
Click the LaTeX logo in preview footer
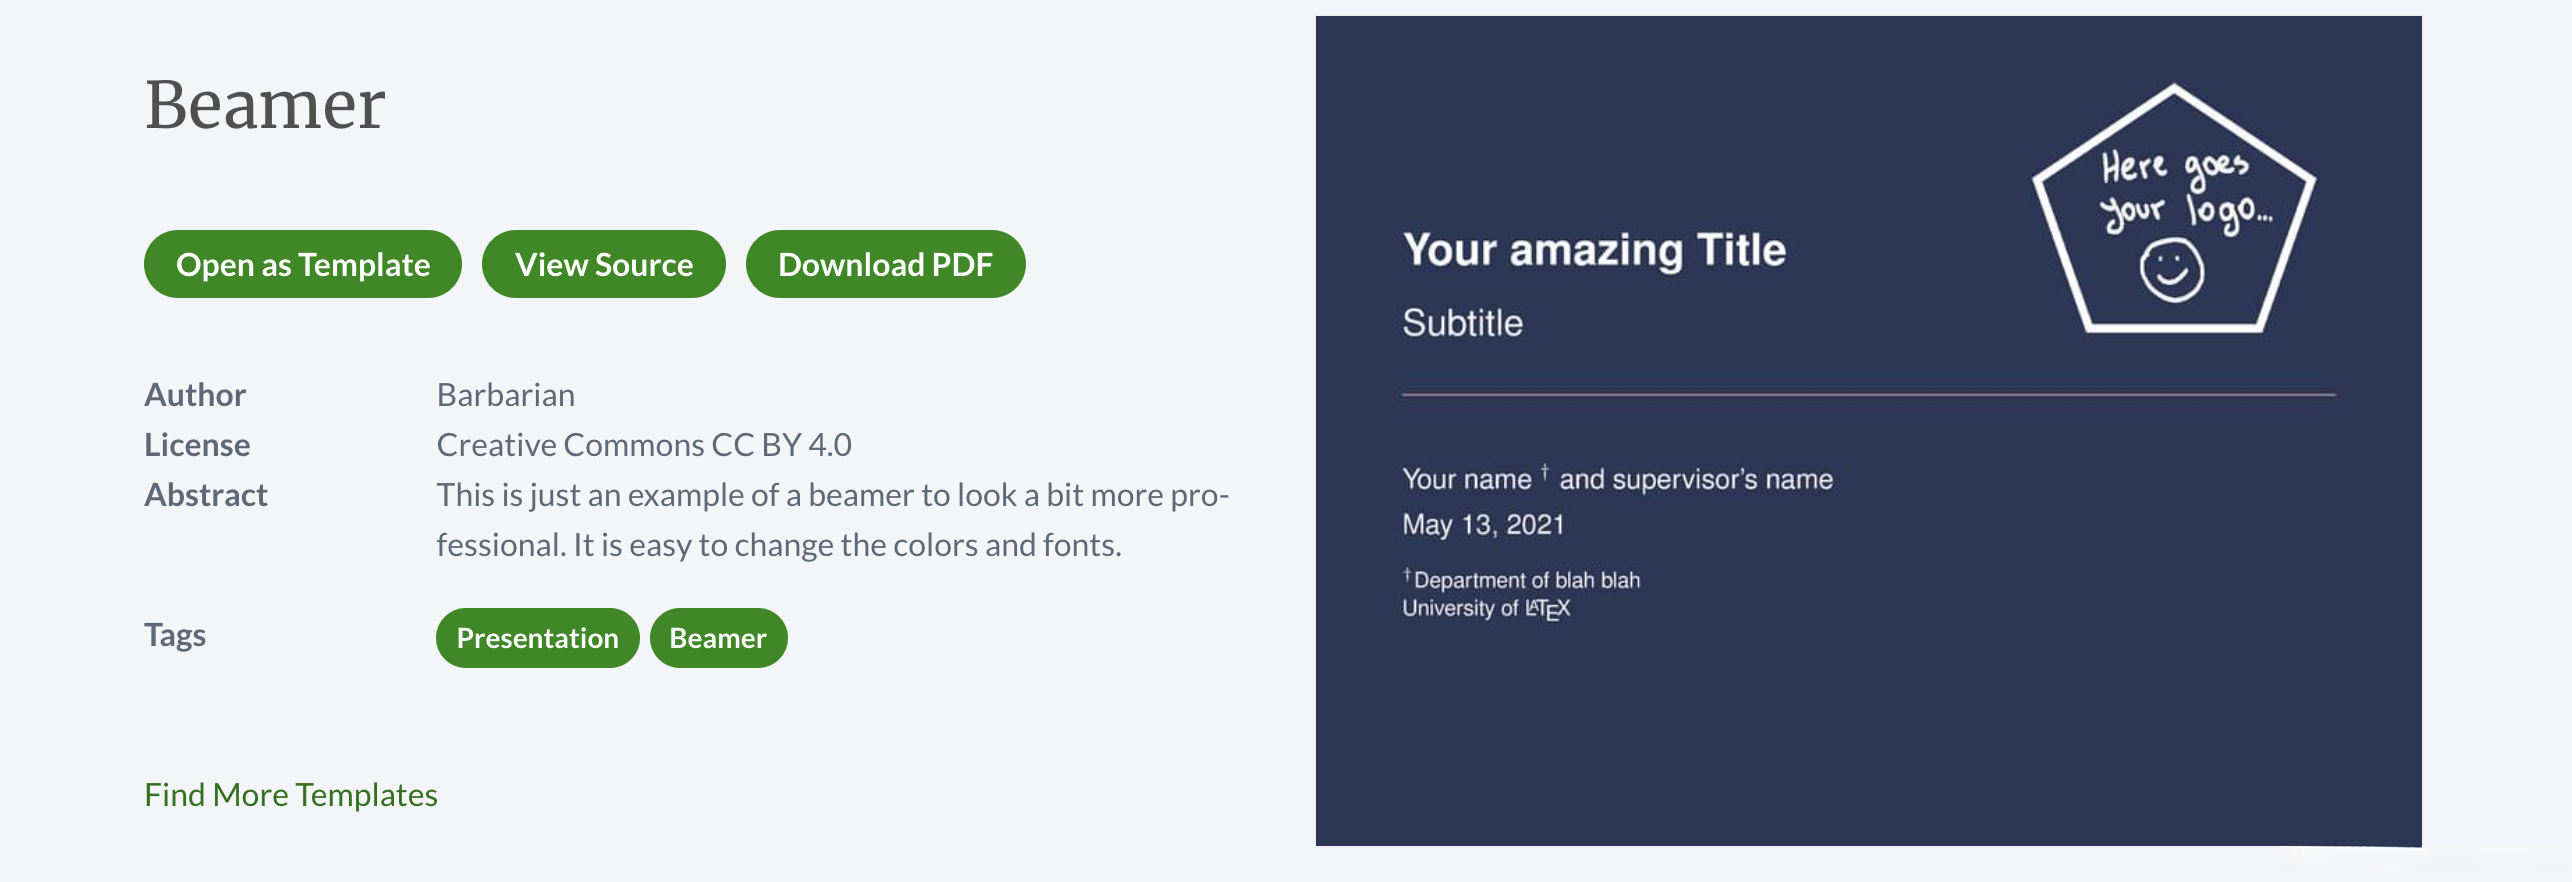[x=1547, y=608]
